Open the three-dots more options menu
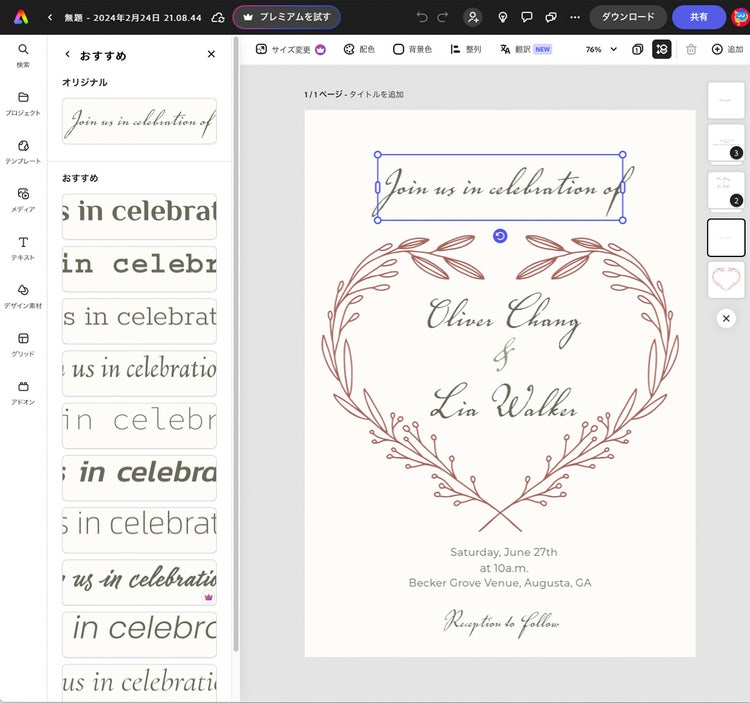Image resolution: width=750 pixels, height=703 pixels. [x=574, y=17]
